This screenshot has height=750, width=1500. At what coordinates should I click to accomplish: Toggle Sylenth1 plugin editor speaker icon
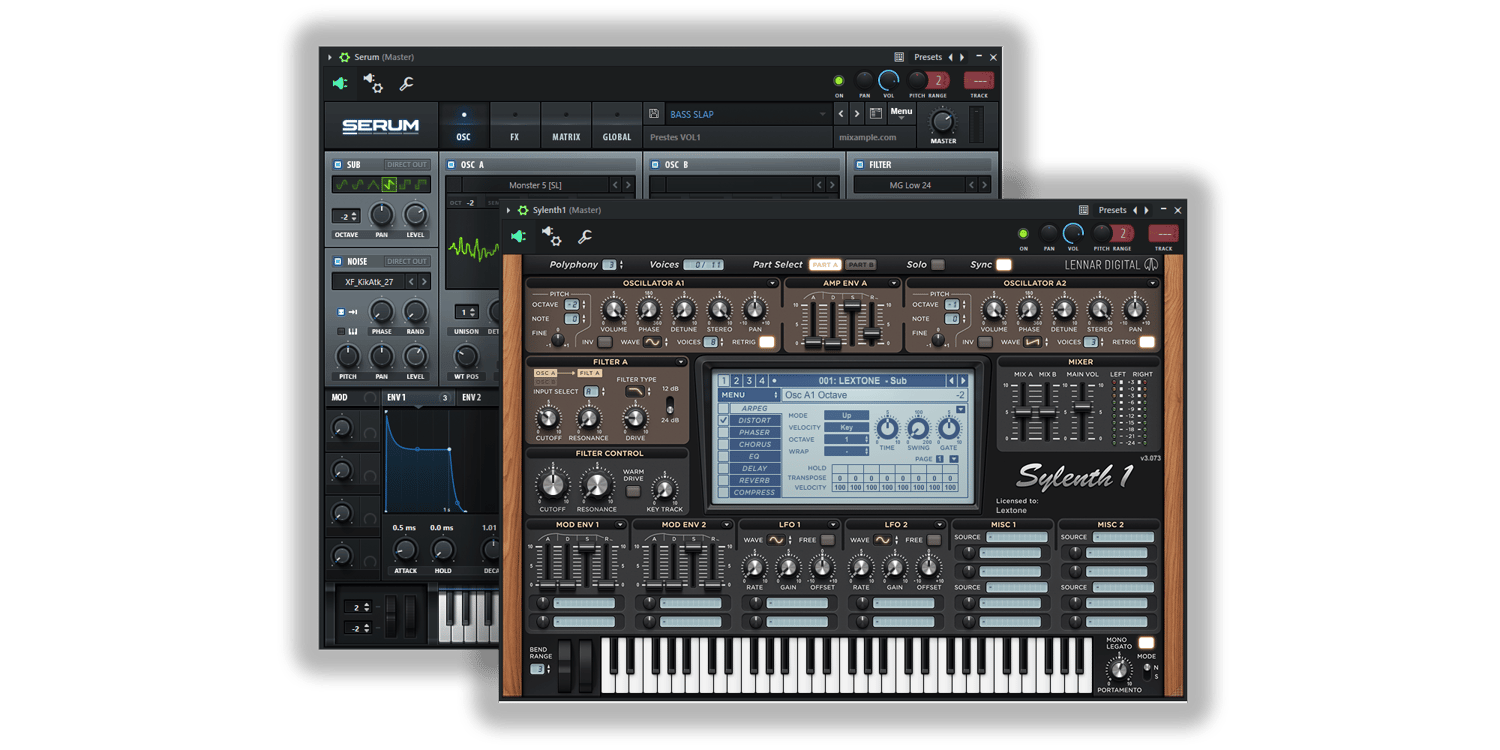coord(519,237)
